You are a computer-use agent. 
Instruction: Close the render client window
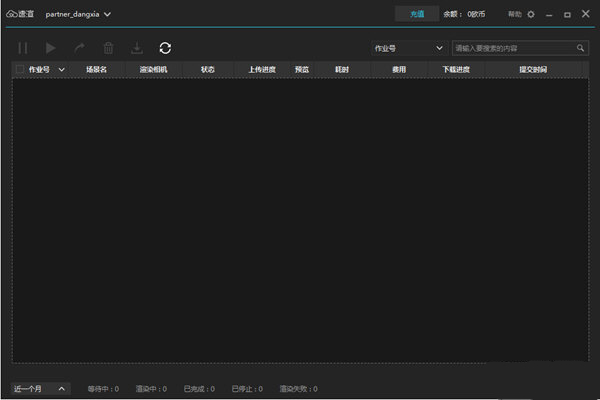pyautogui.click(x=585, y=14)
